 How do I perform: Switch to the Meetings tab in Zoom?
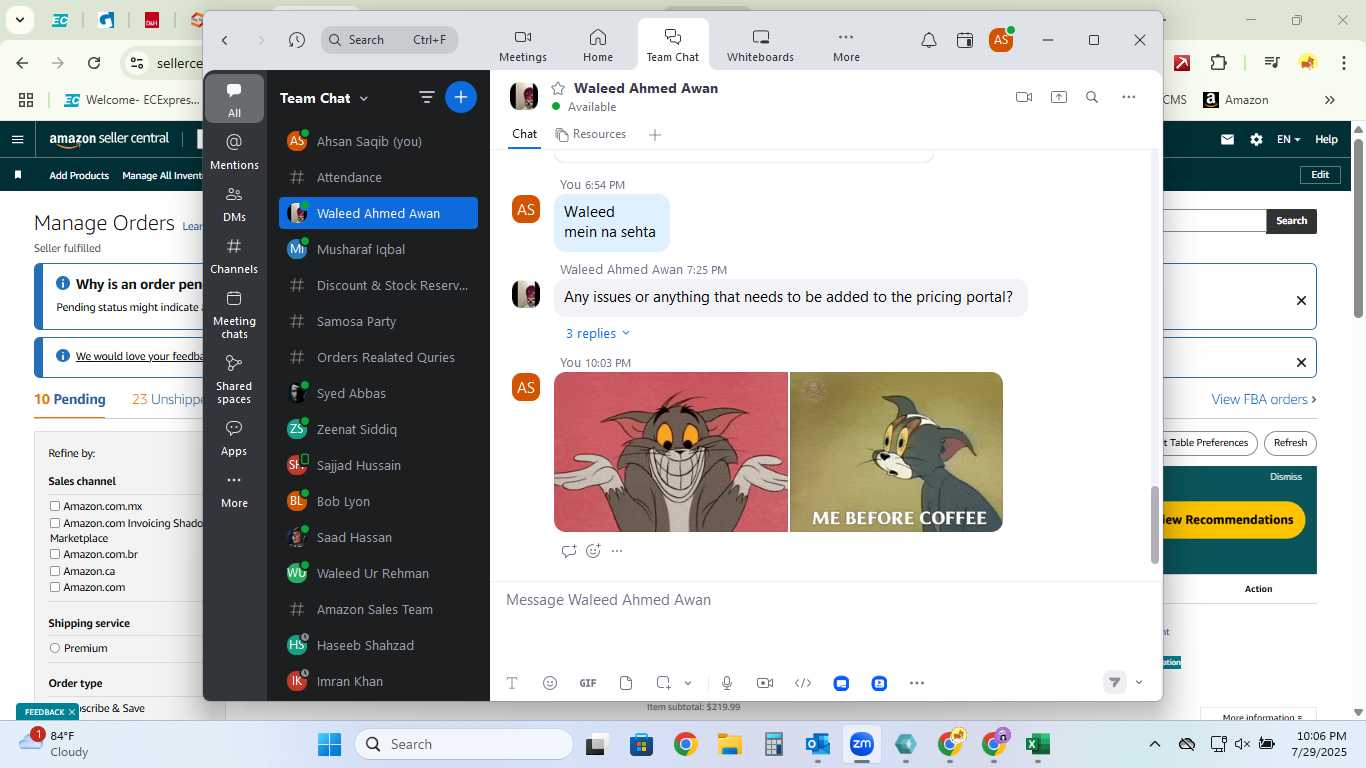(523, 46)
